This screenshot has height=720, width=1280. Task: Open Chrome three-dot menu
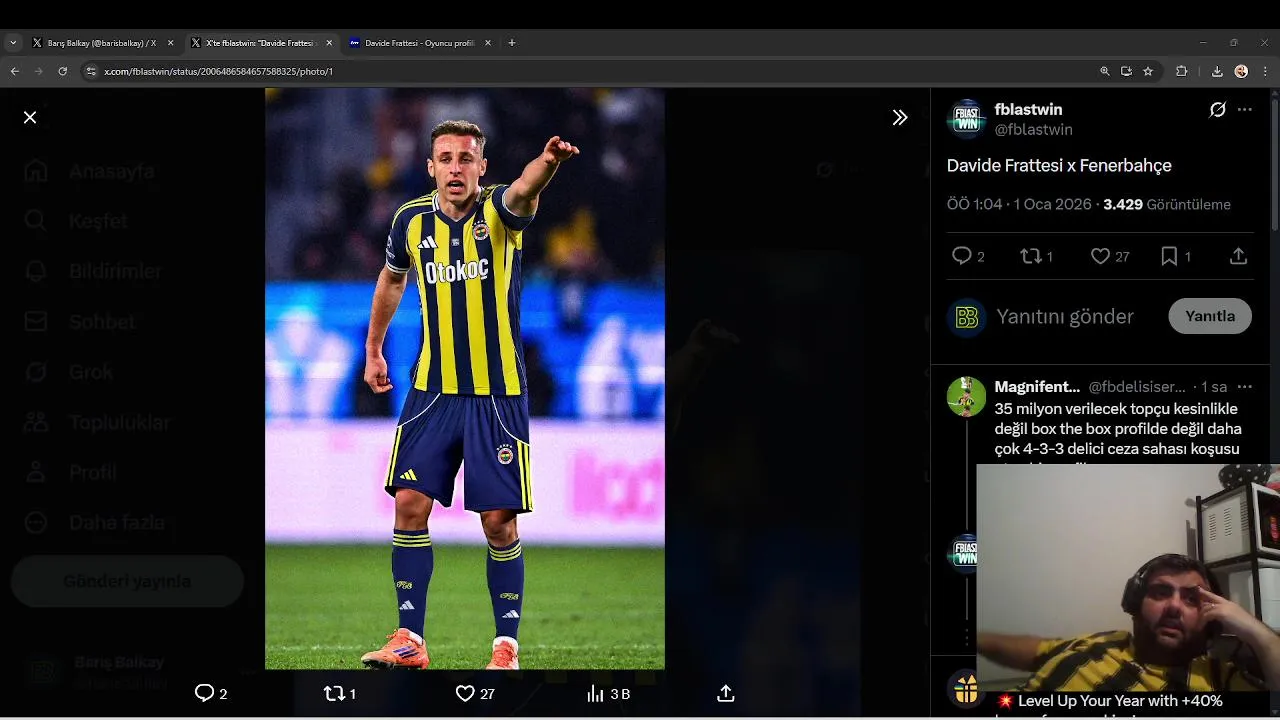[1265, 71]
